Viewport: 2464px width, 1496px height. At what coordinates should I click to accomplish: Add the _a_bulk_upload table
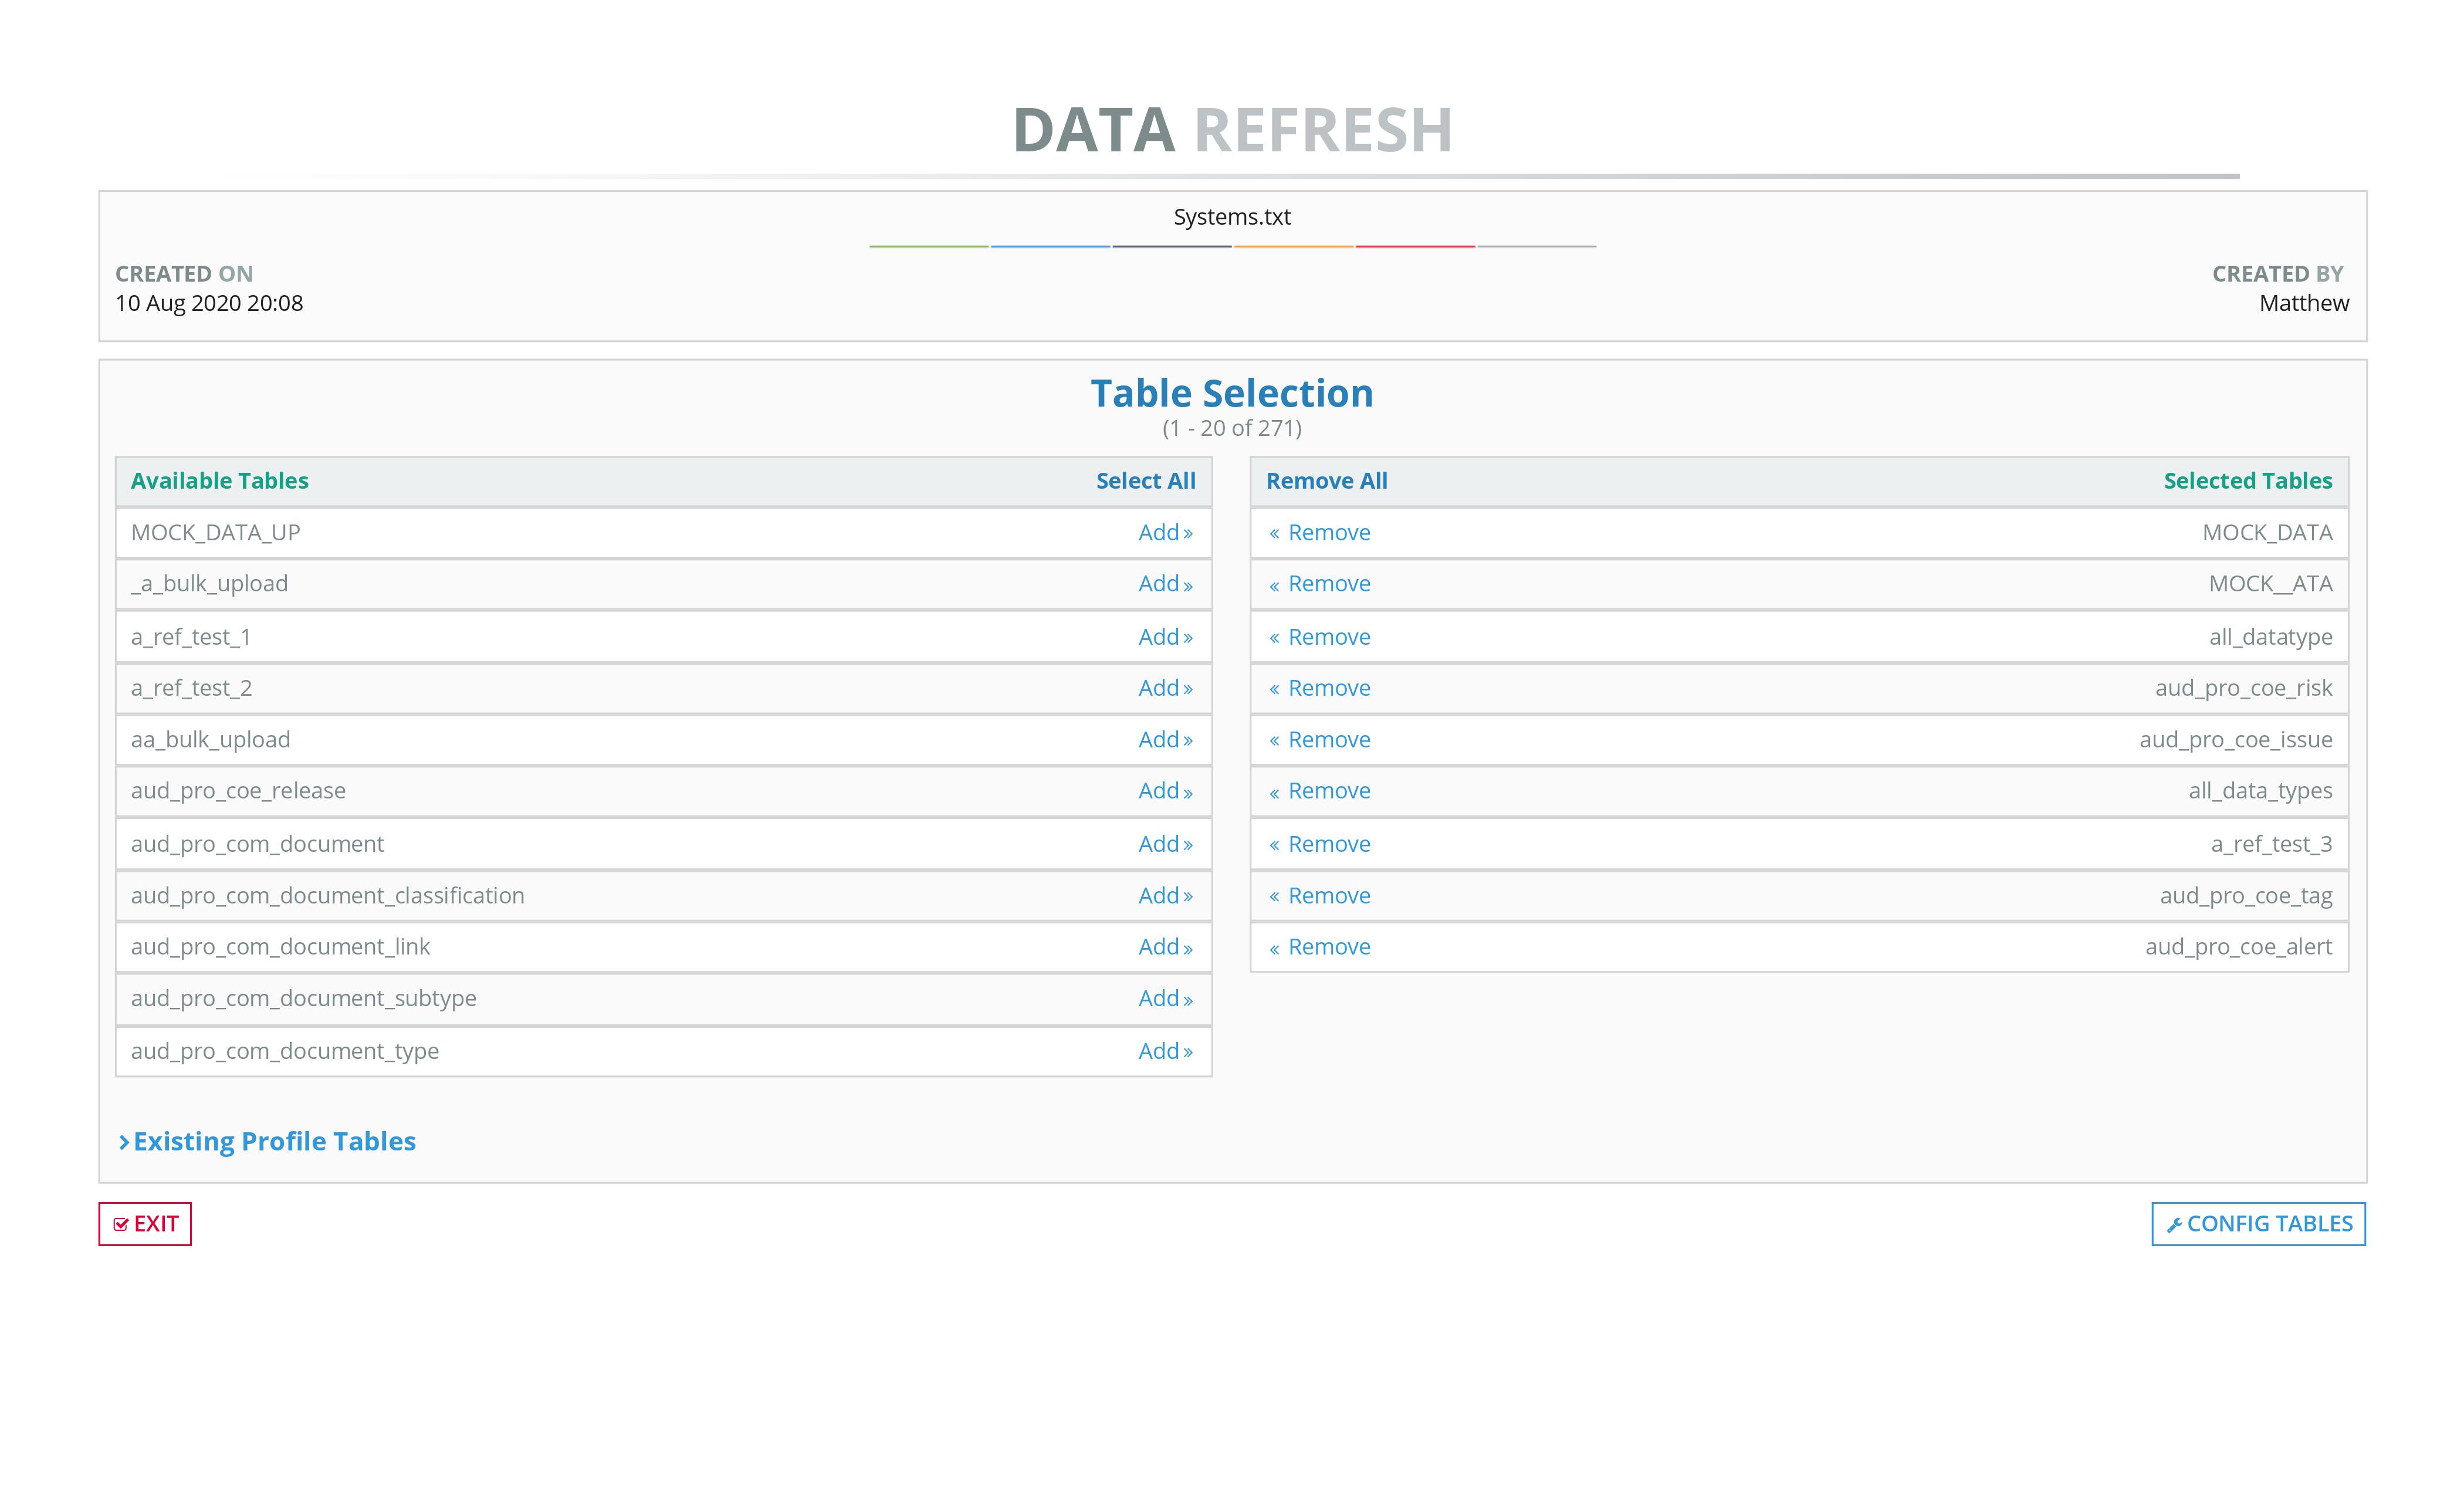pos(1165,584)
